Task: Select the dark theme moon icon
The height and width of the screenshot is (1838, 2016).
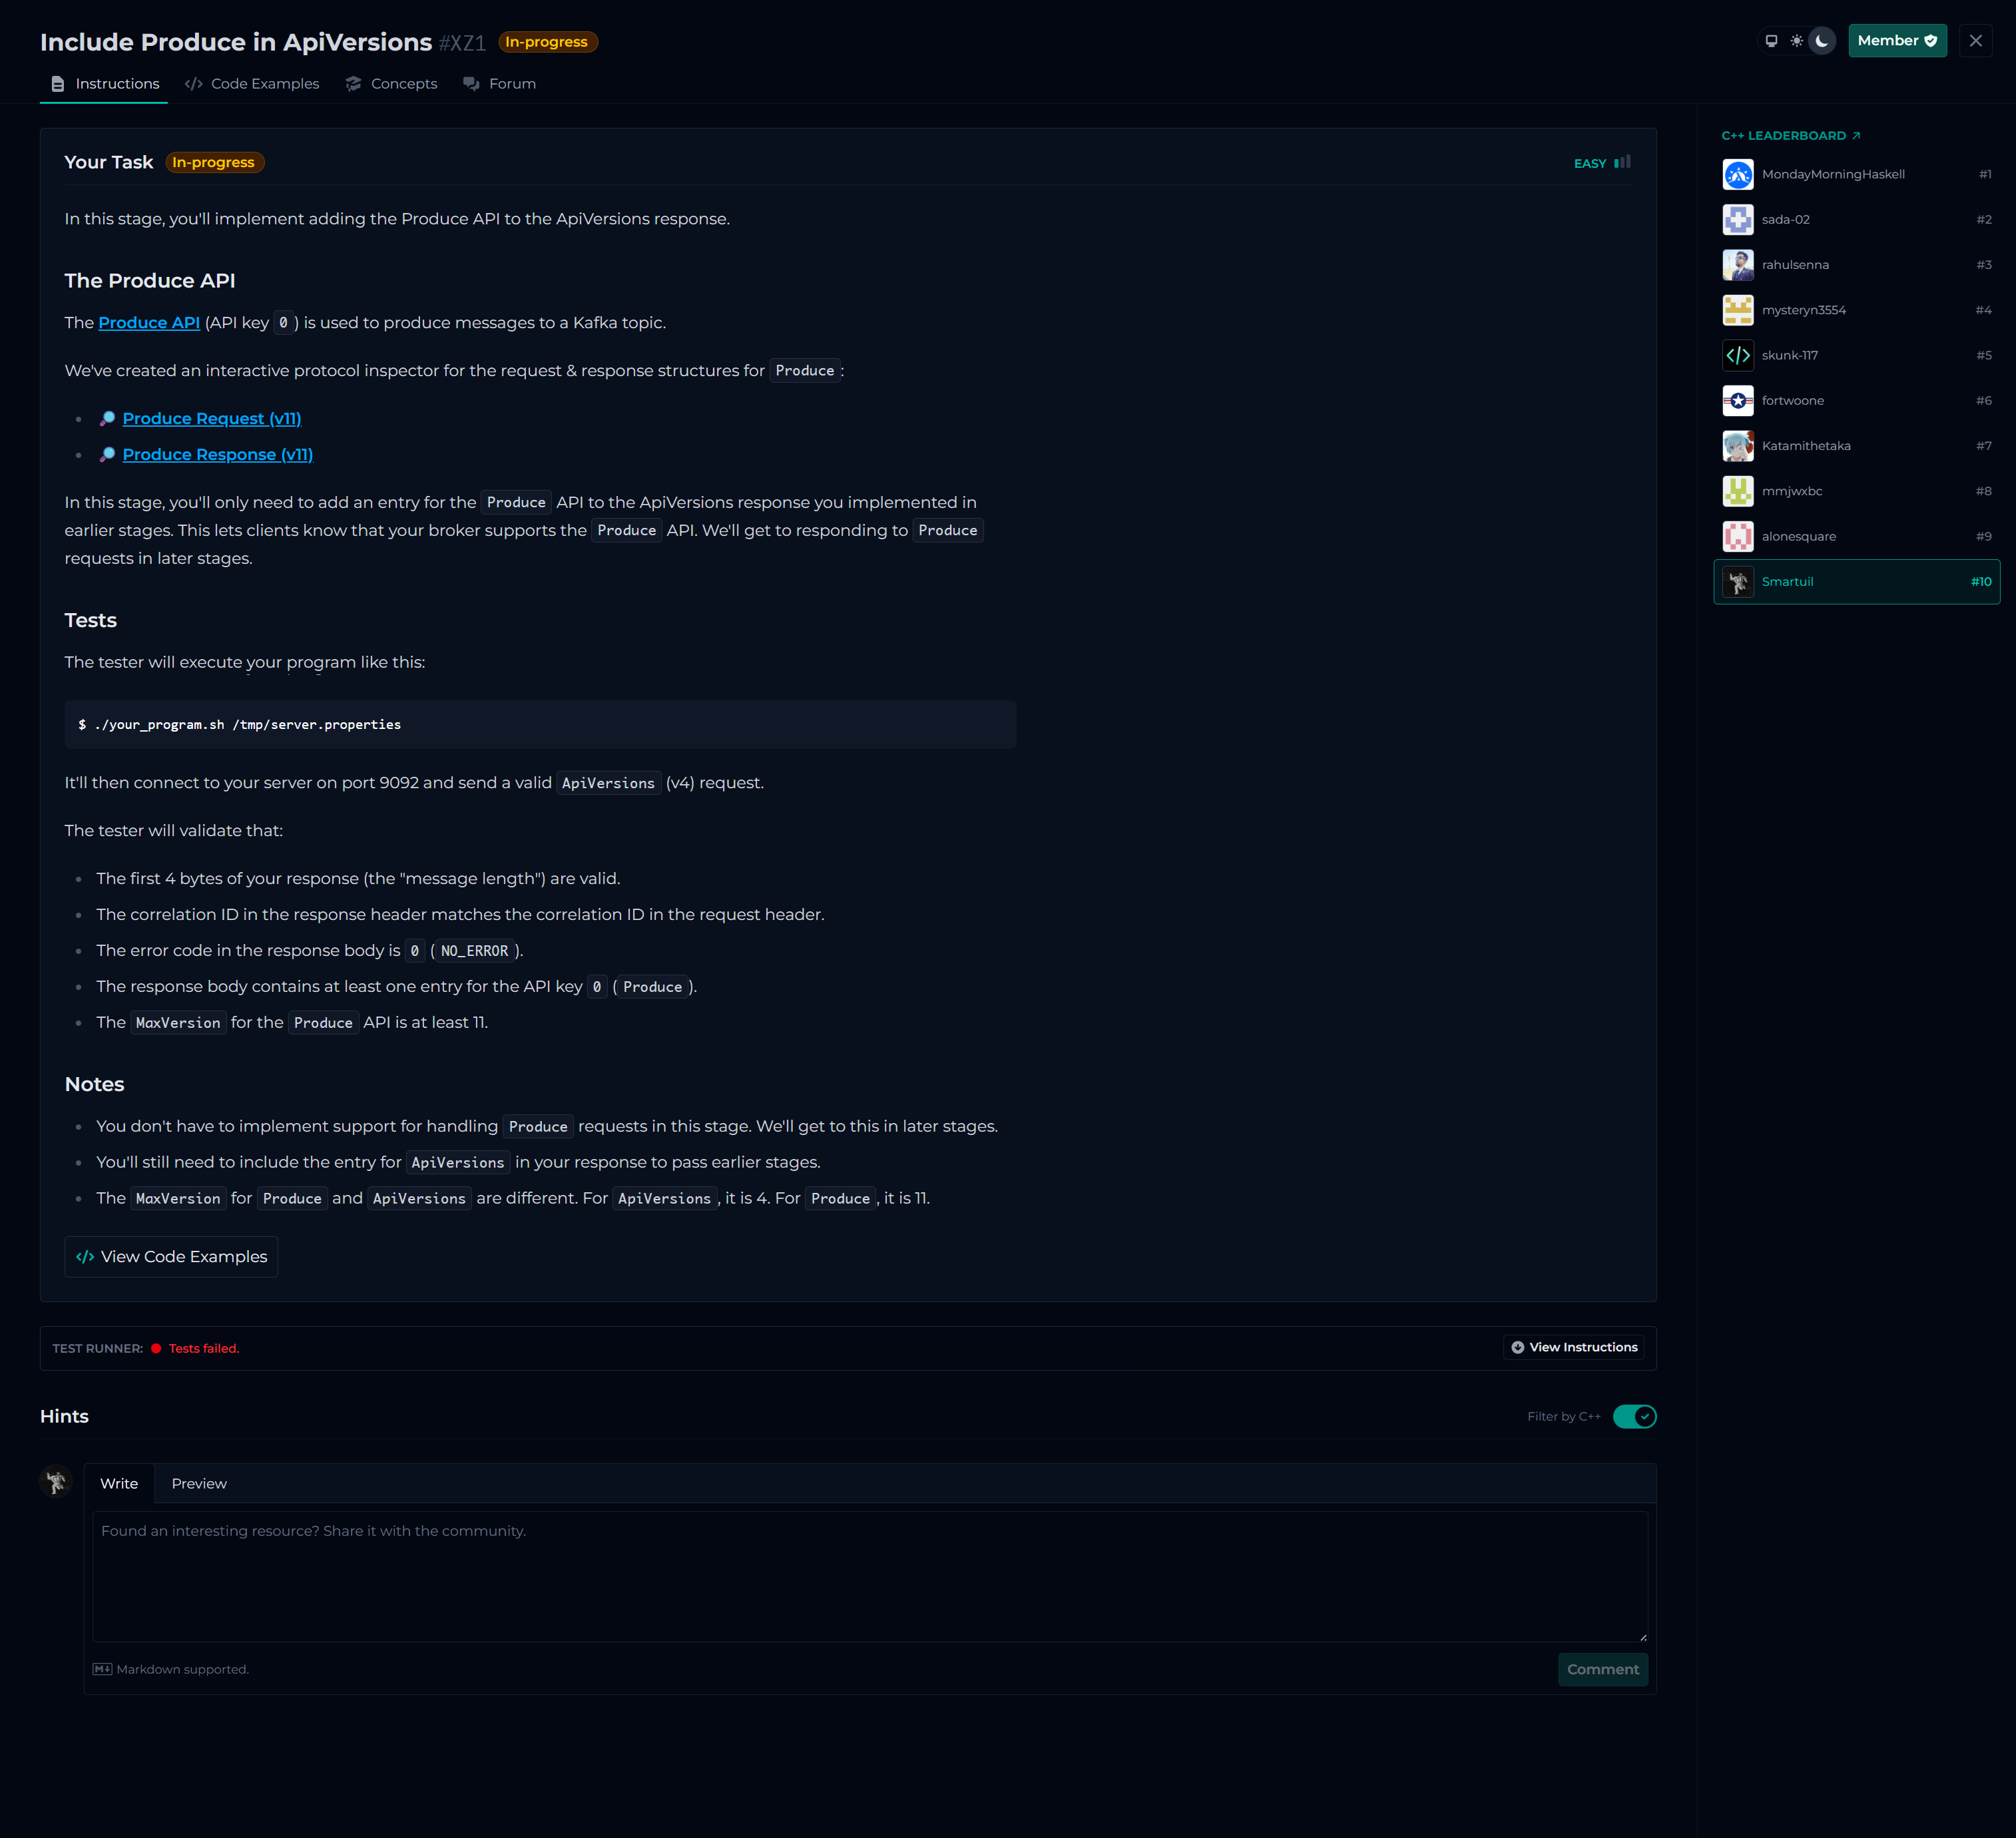Action: pos(1822,41)
